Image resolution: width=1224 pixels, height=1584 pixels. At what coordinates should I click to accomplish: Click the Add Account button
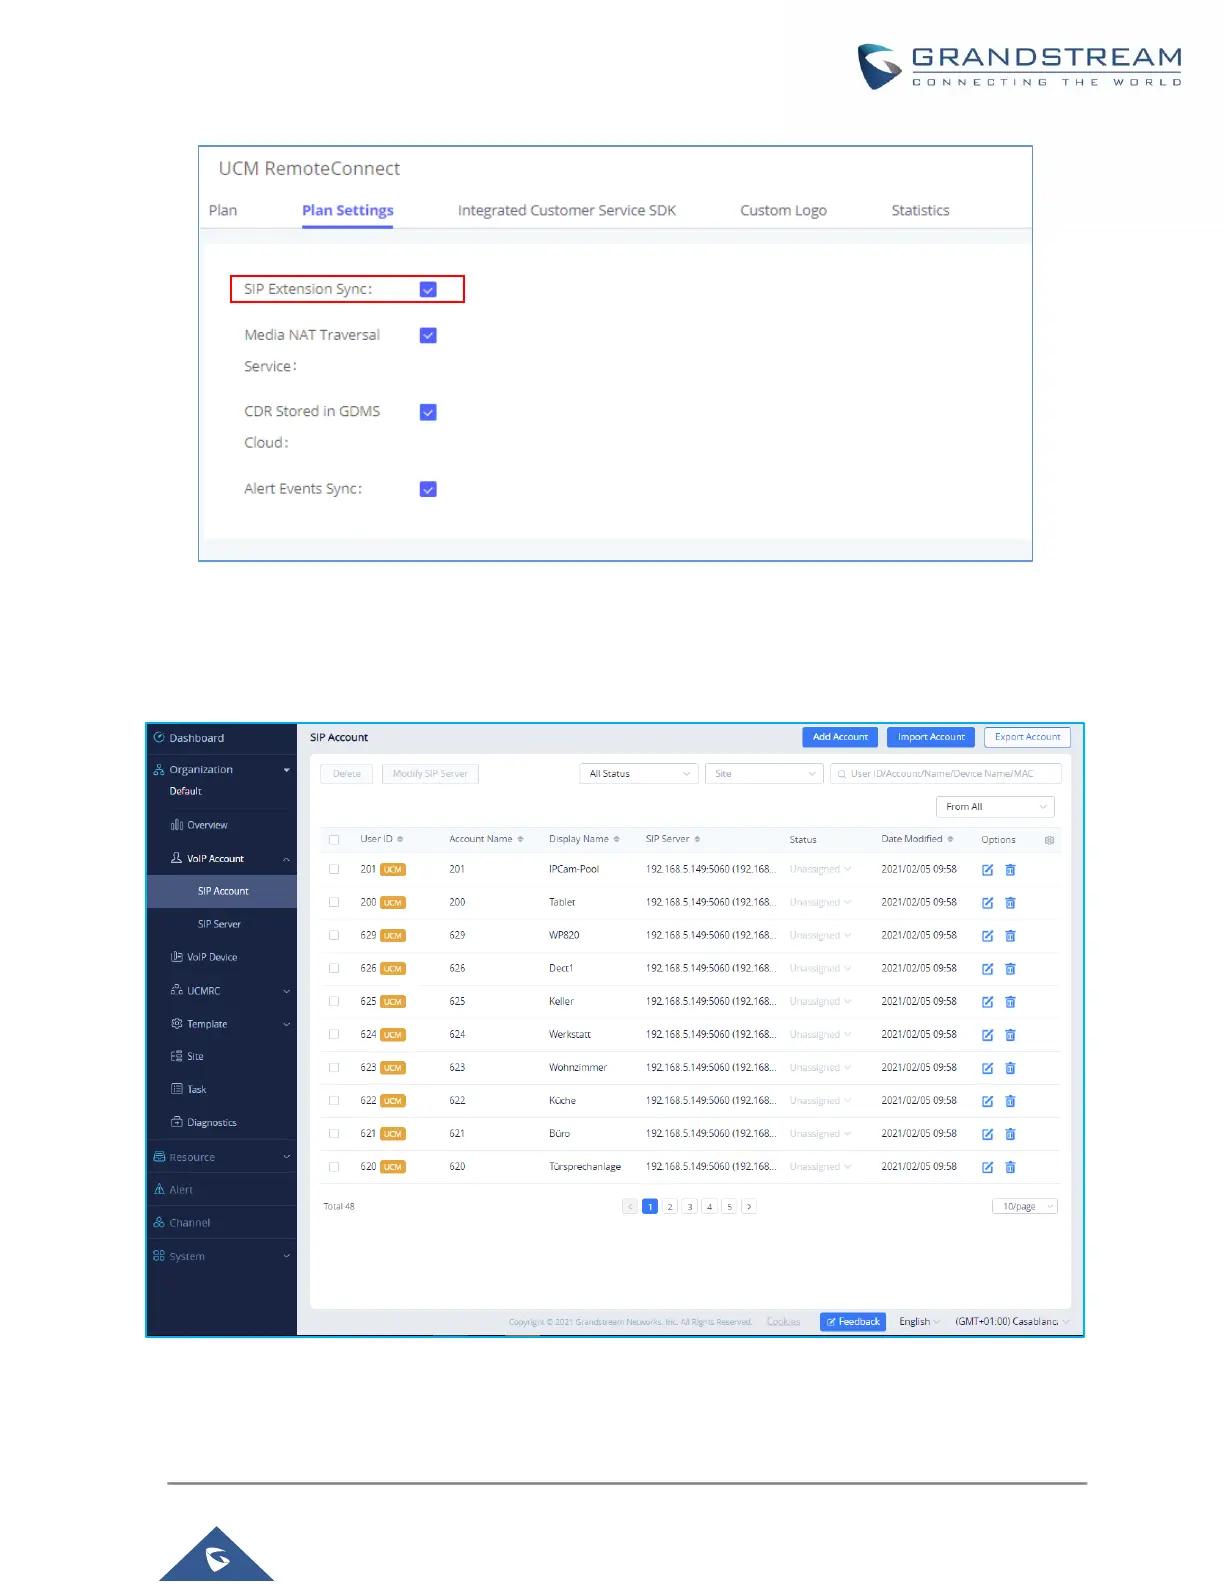840,737
